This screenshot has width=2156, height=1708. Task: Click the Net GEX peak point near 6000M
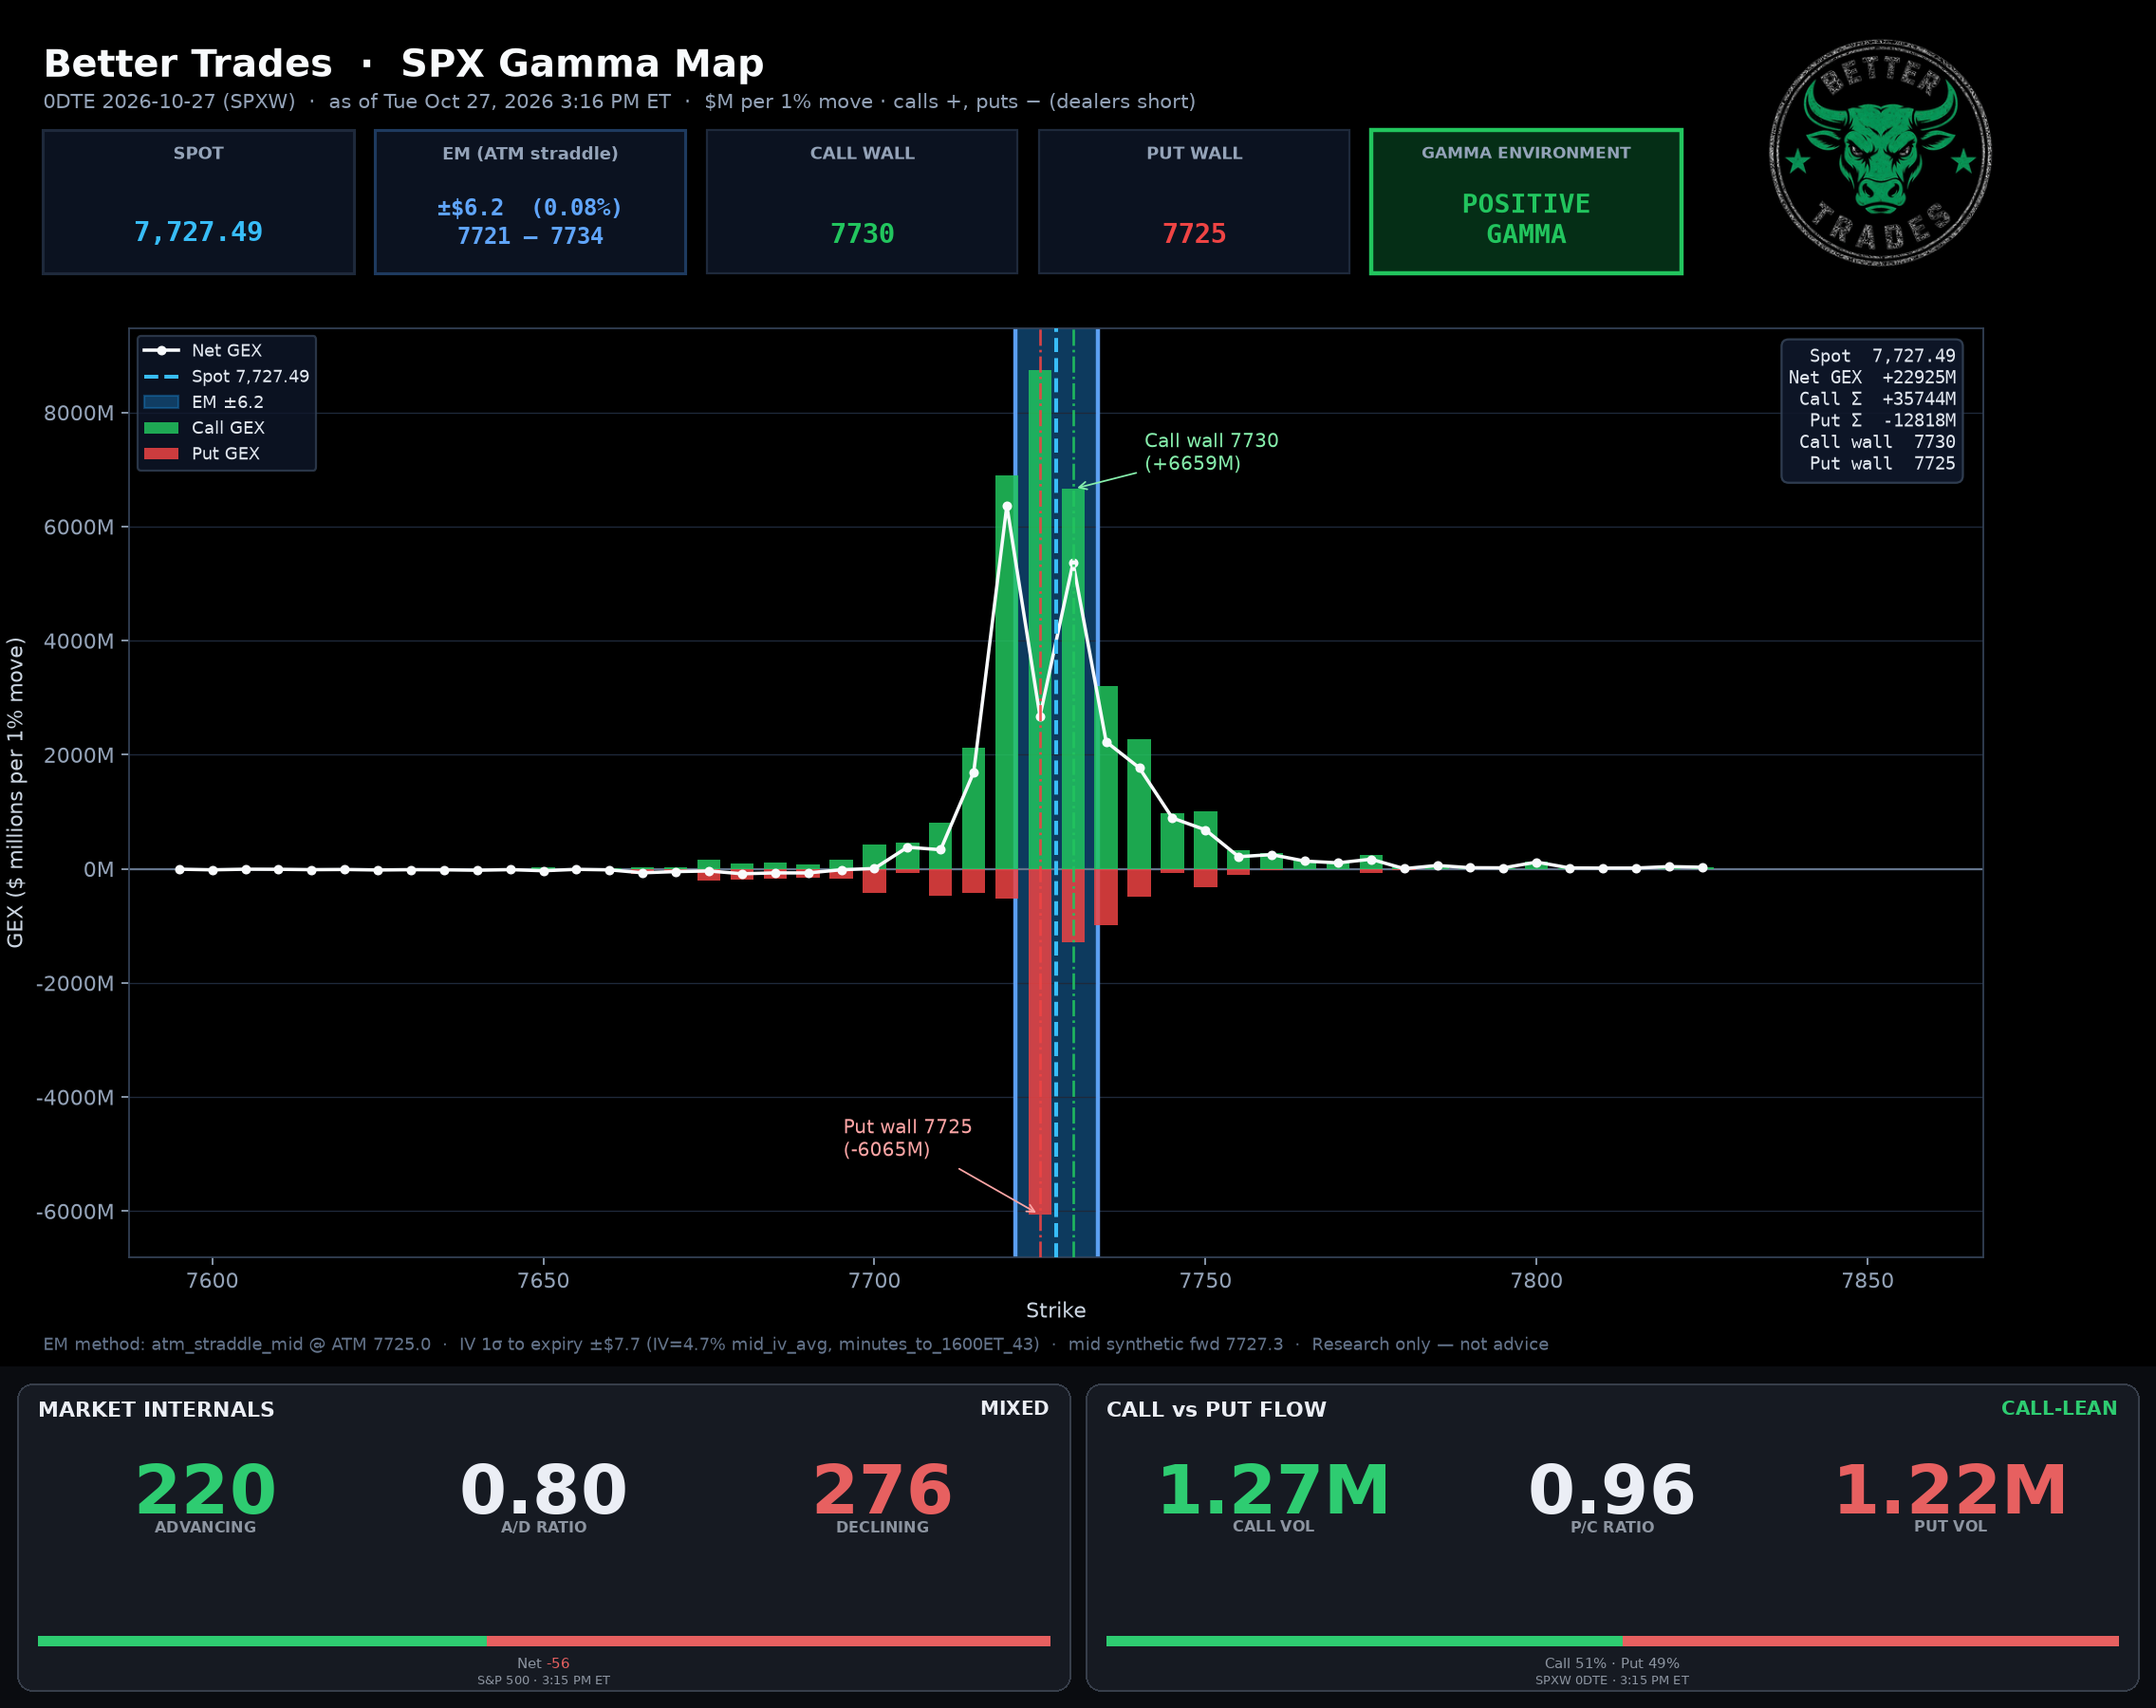click(x=1007, y=506)
